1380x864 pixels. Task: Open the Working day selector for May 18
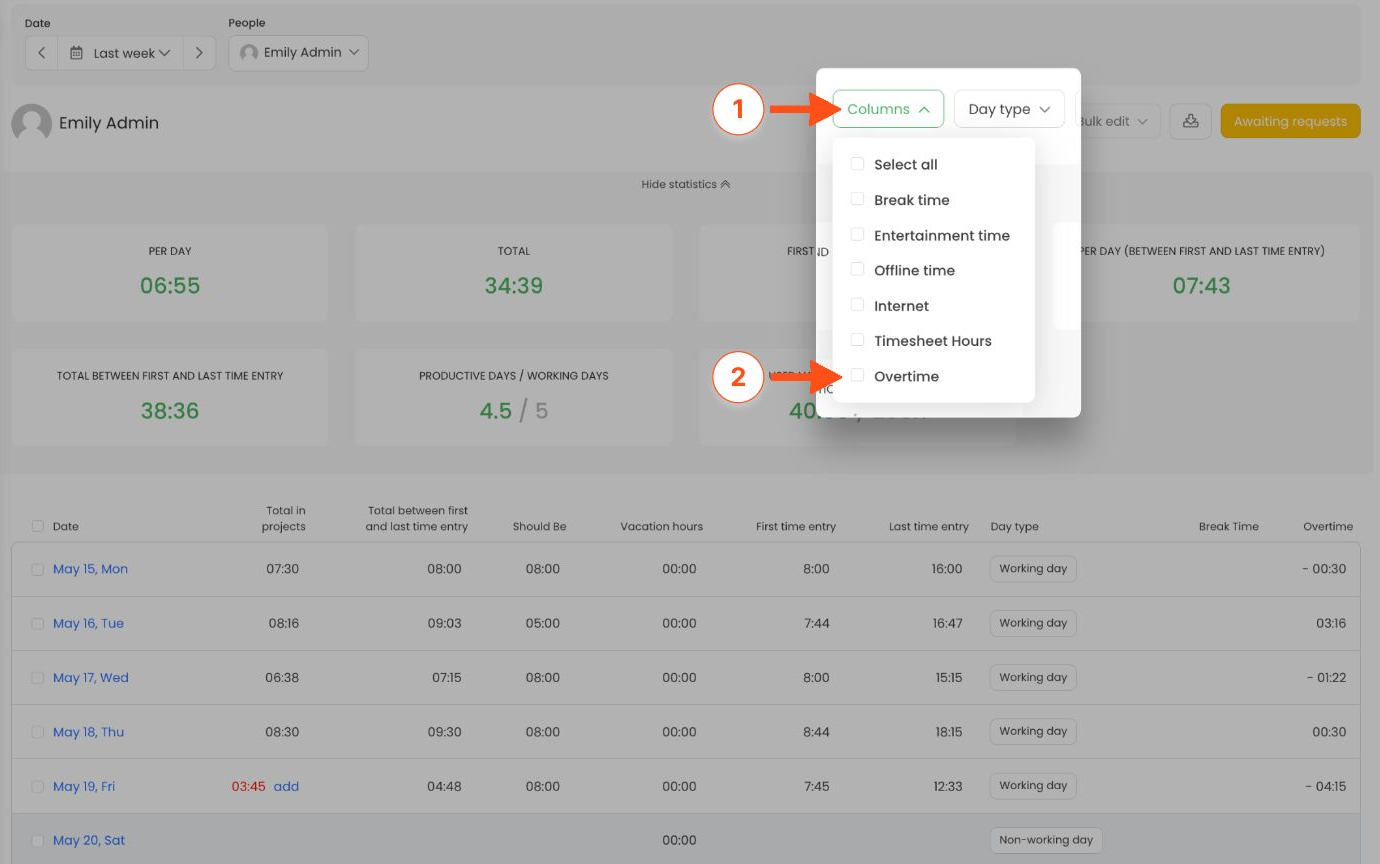tap(1033, 732)
